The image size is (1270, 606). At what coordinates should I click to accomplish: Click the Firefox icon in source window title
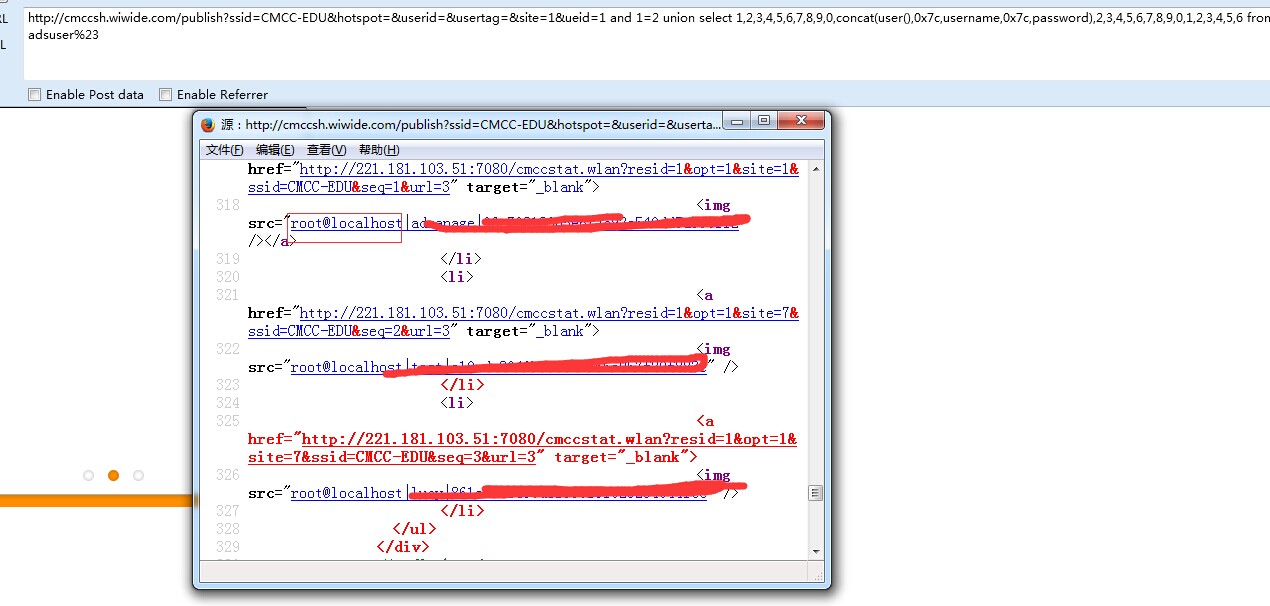click(x=208, y=125)
